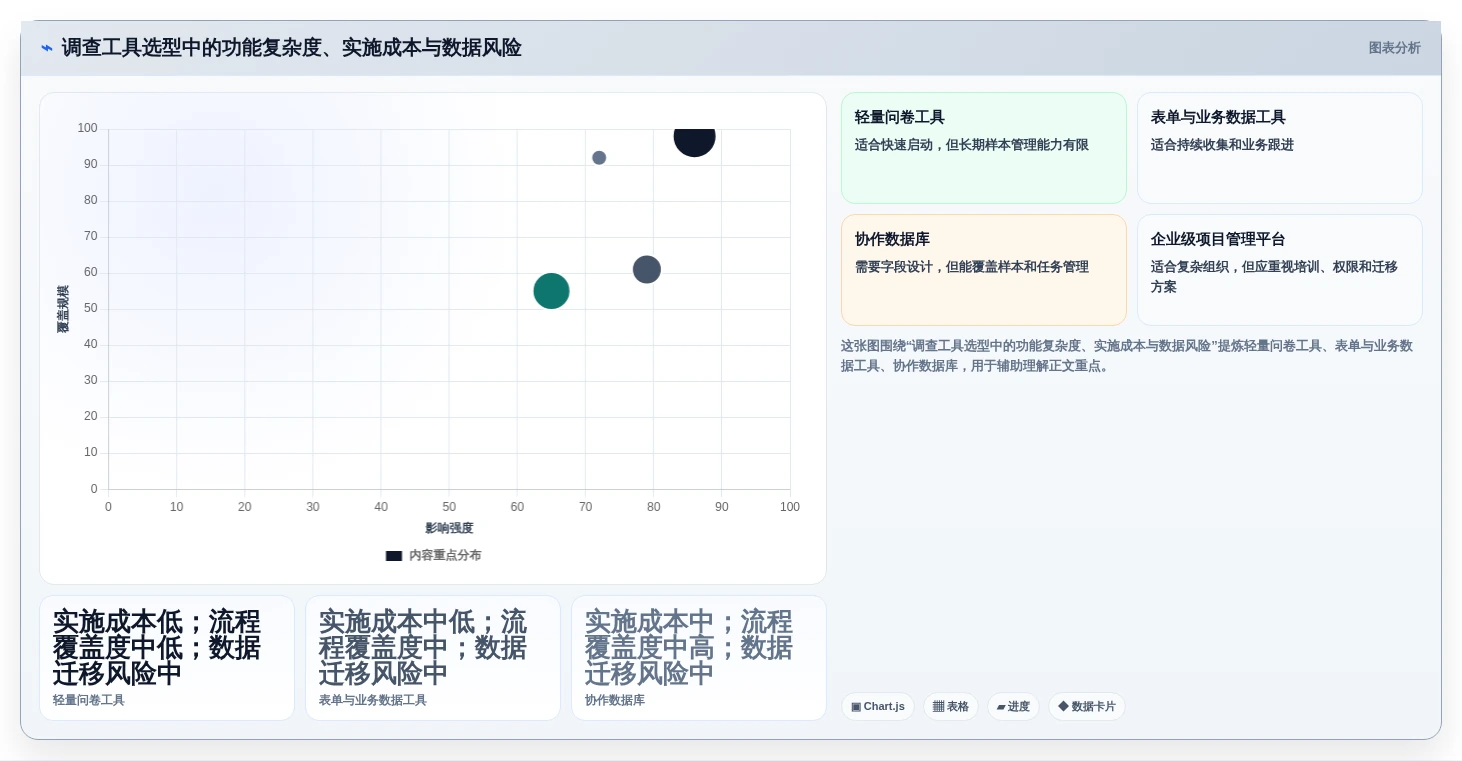Screen dimensions: 1462x761
Task: Click the 图表分析 label in the header
Action: coord(1394,48)
